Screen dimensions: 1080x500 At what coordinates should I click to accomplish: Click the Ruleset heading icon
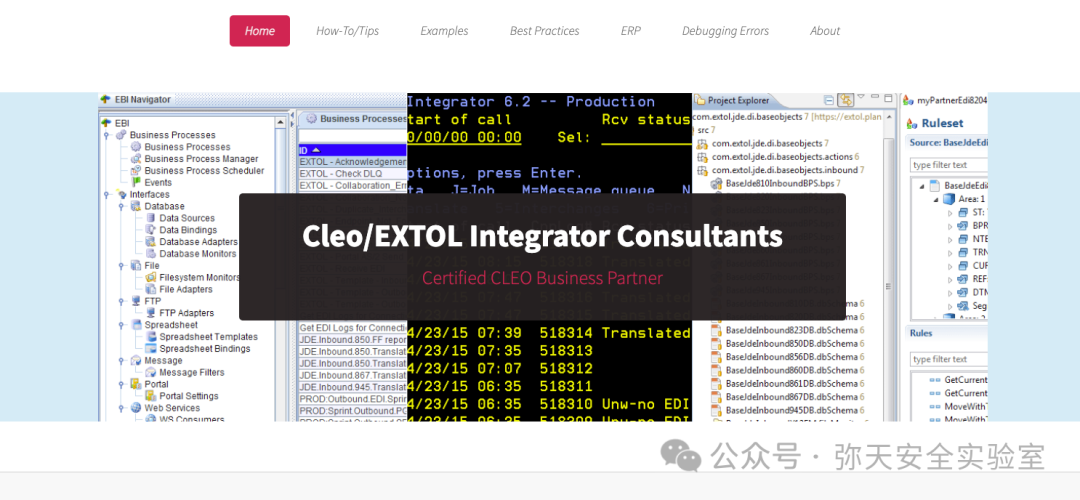point(913,124)
